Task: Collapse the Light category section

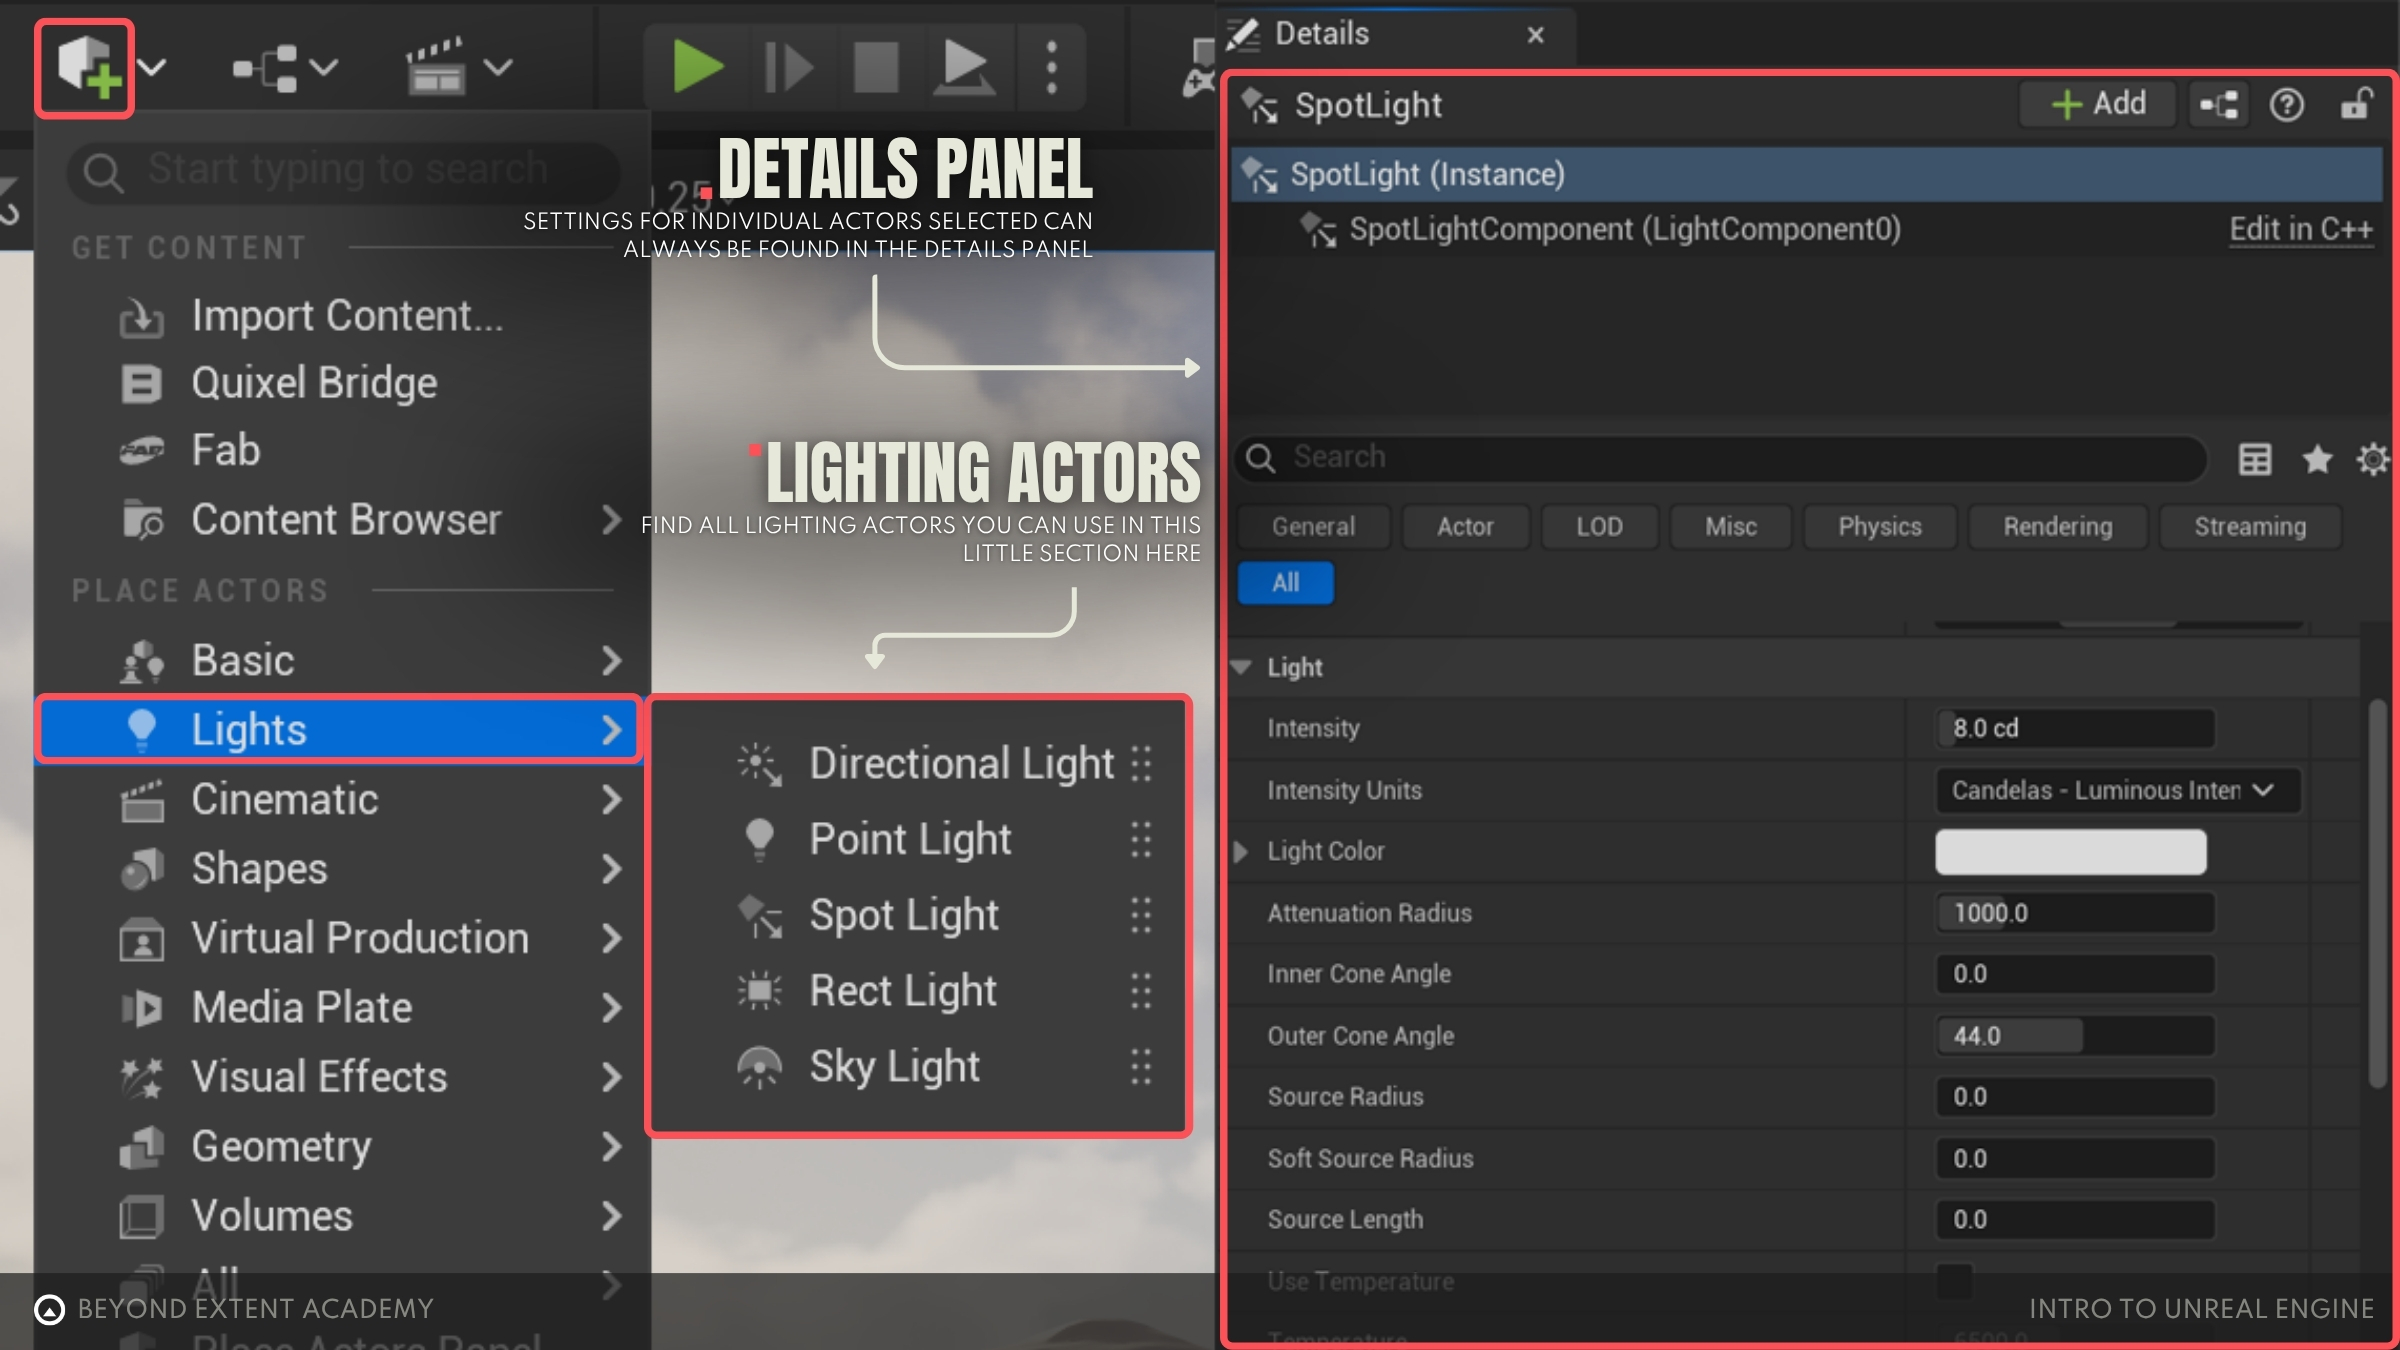Action: pyautogui.click(x=1241, y=667)
